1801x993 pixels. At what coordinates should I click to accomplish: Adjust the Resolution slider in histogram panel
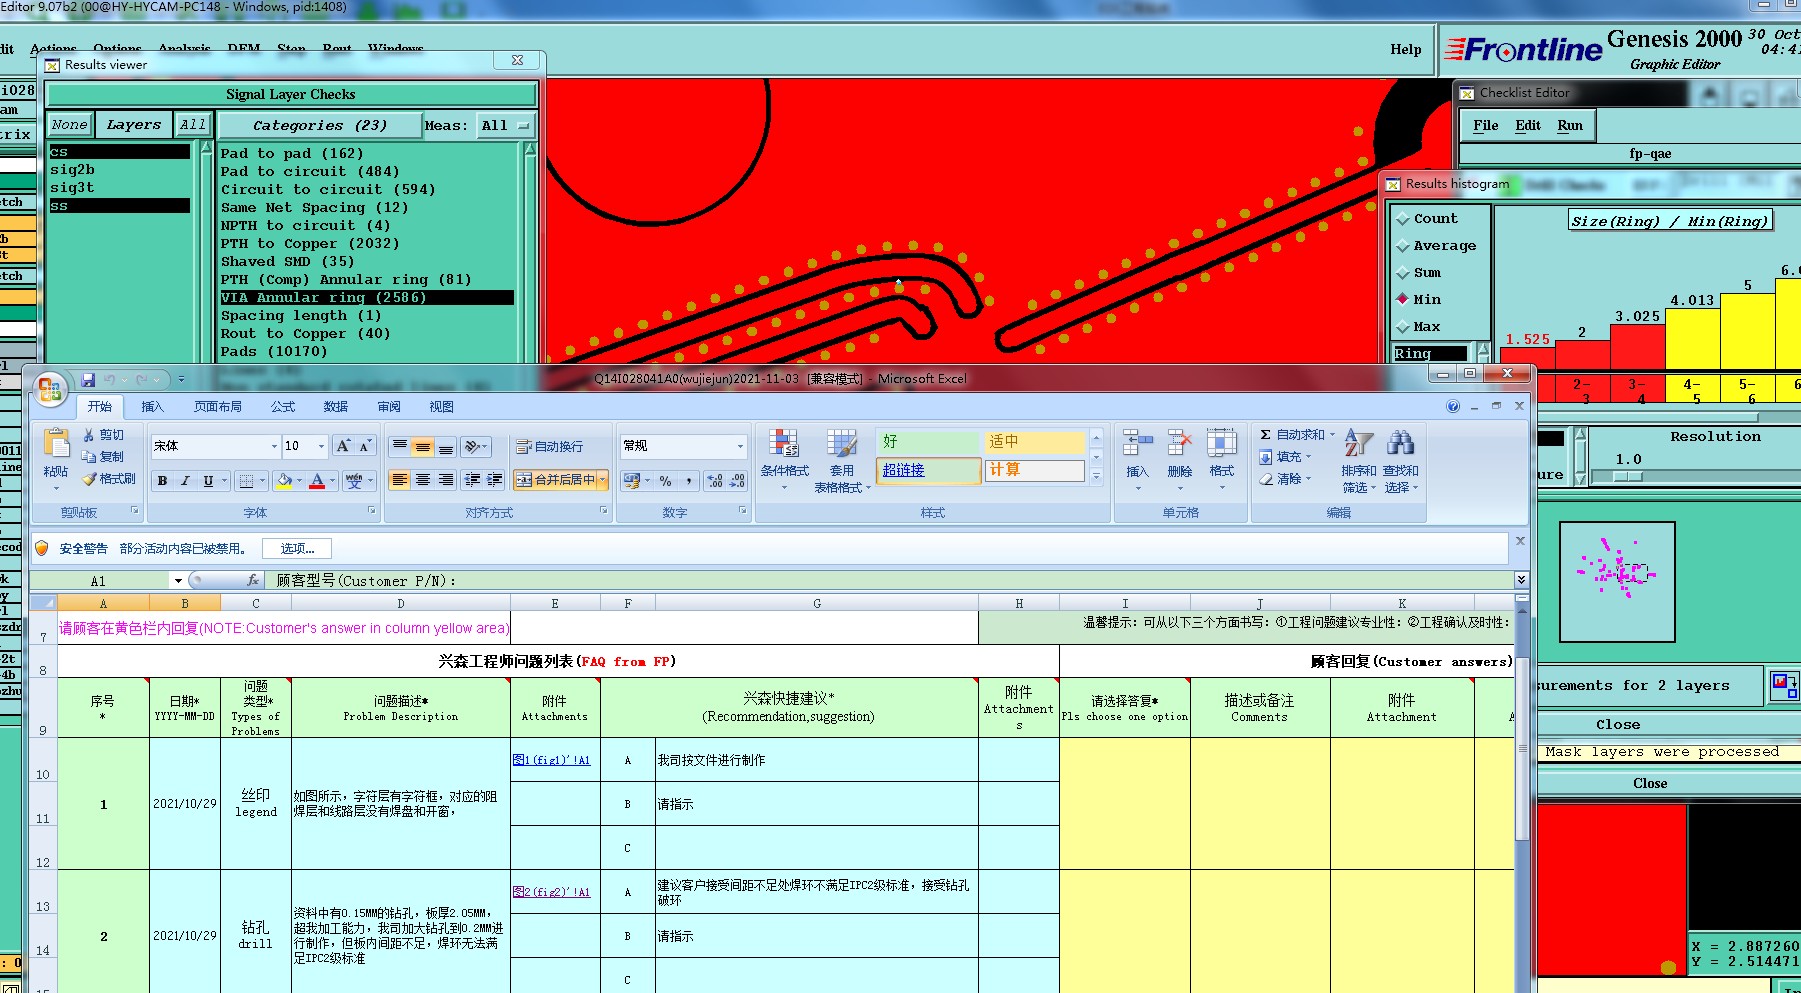1628,476
